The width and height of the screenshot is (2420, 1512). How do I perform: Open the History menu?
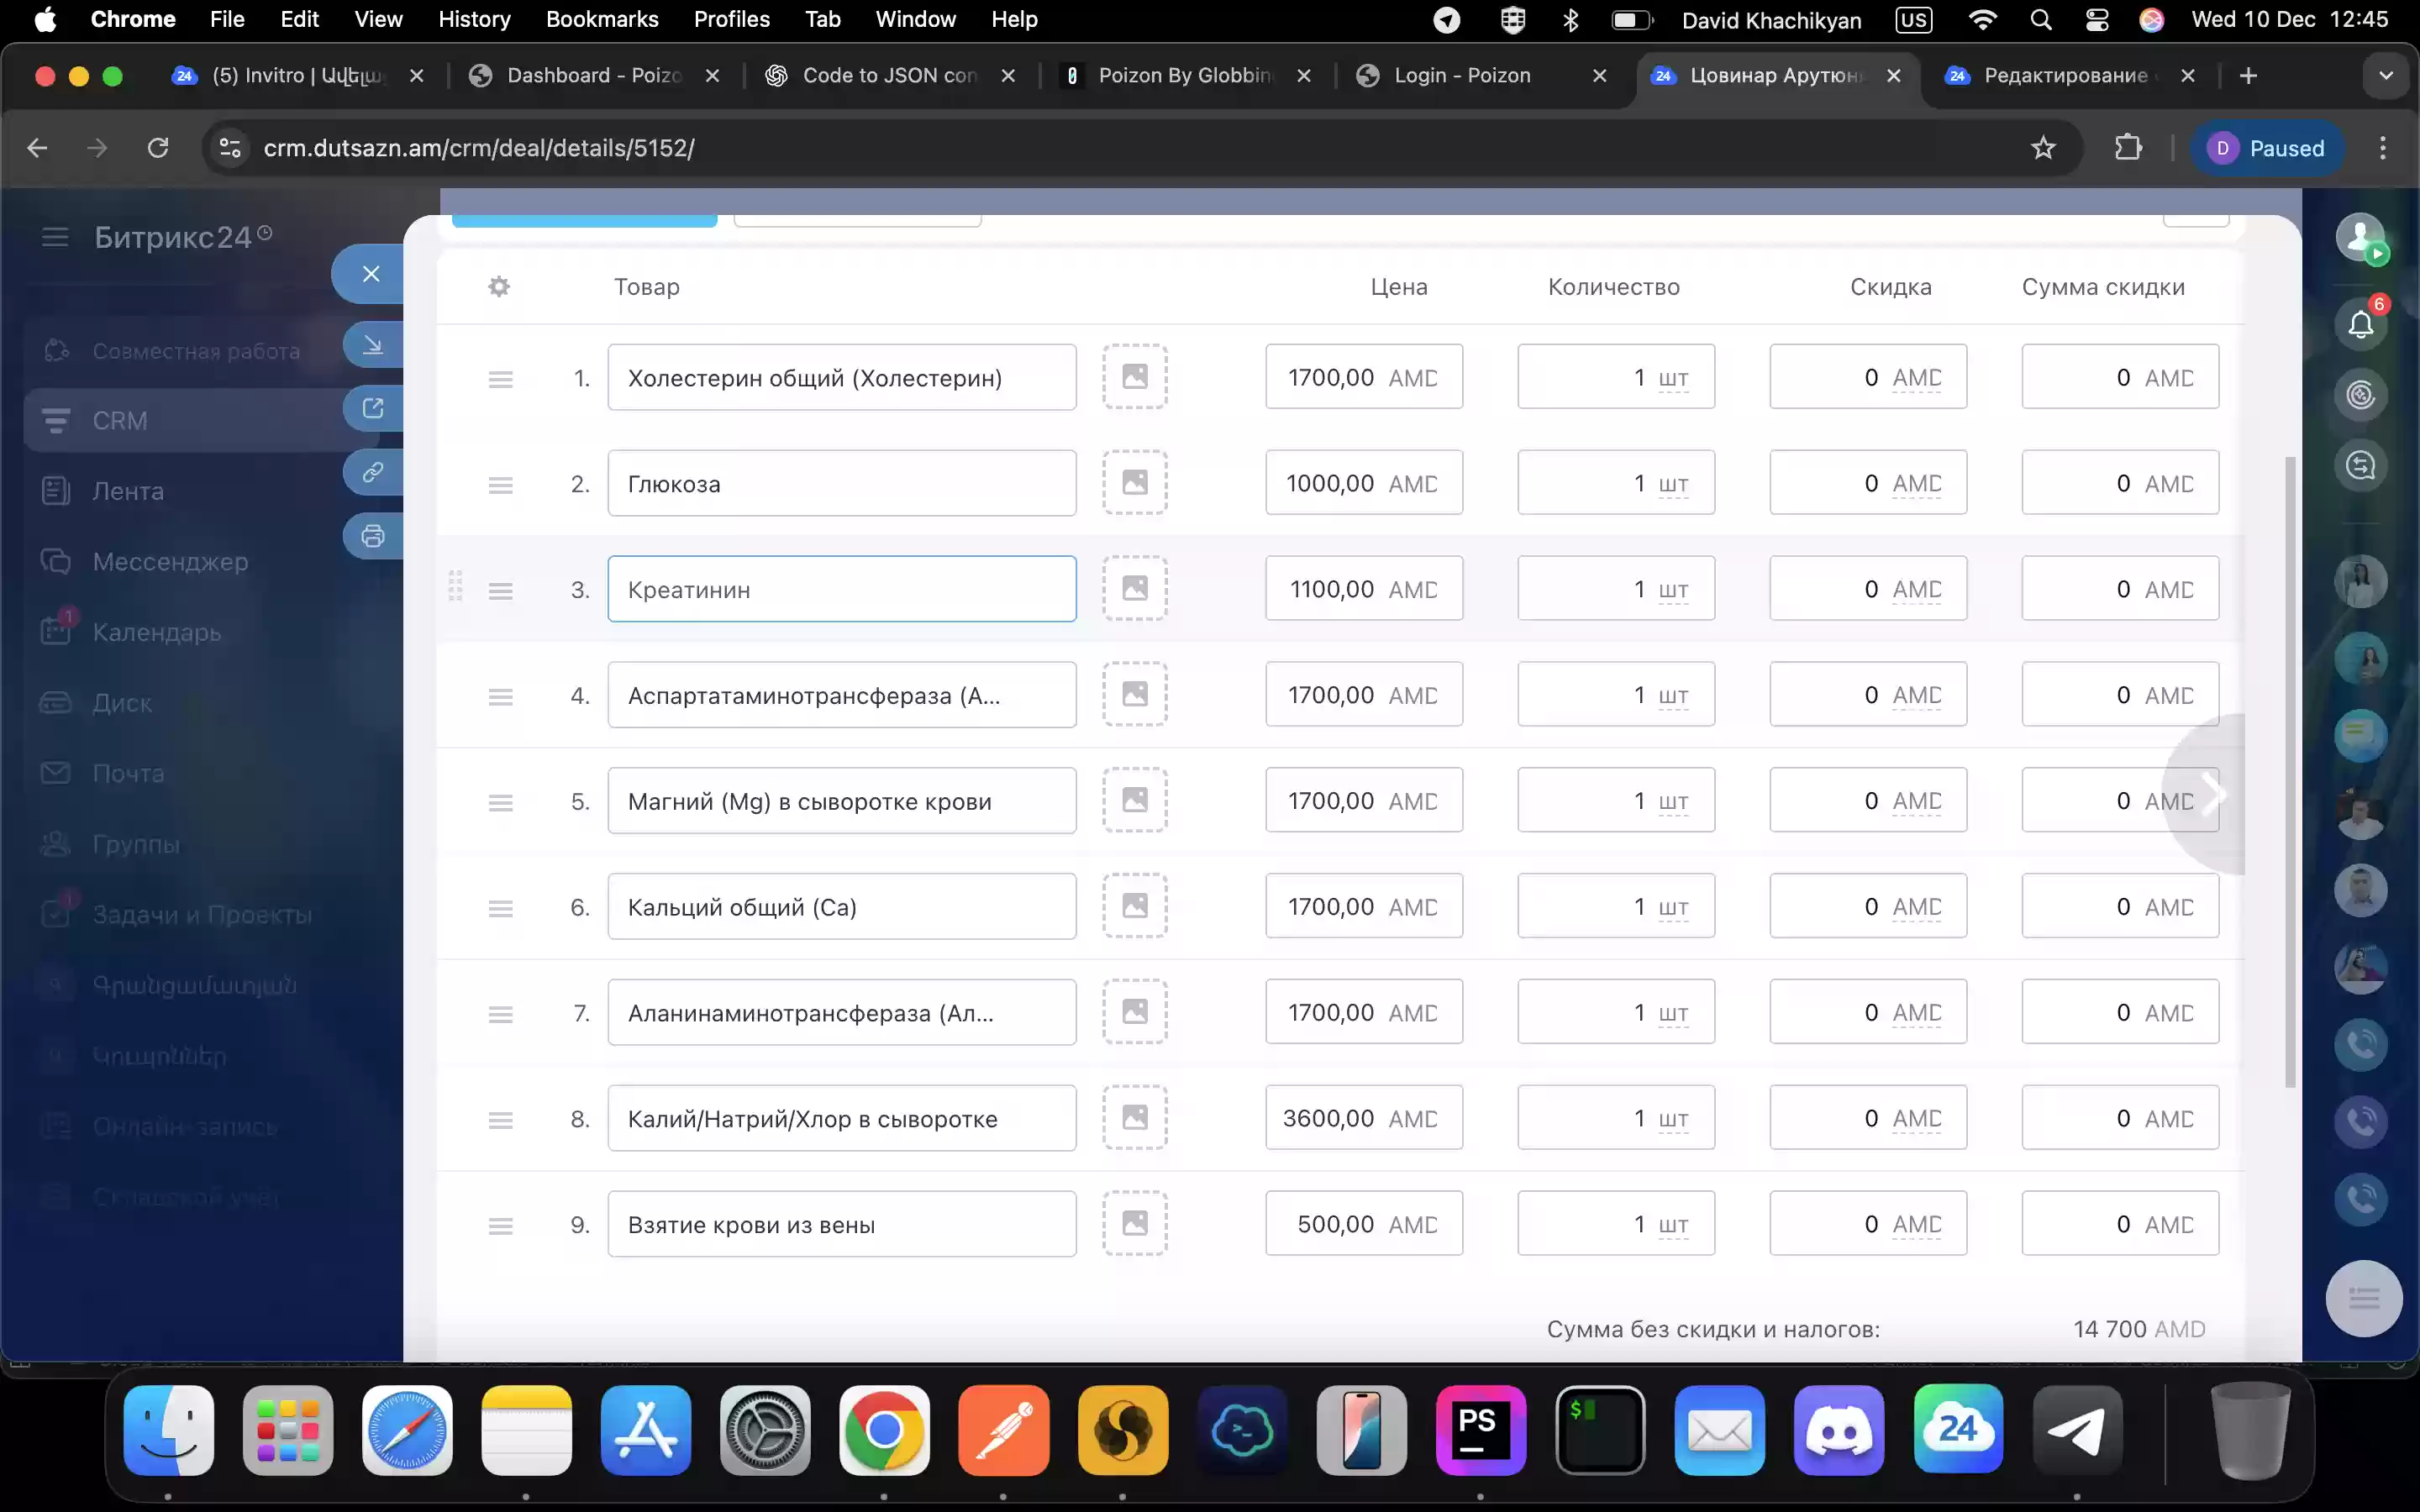point(474,19)
